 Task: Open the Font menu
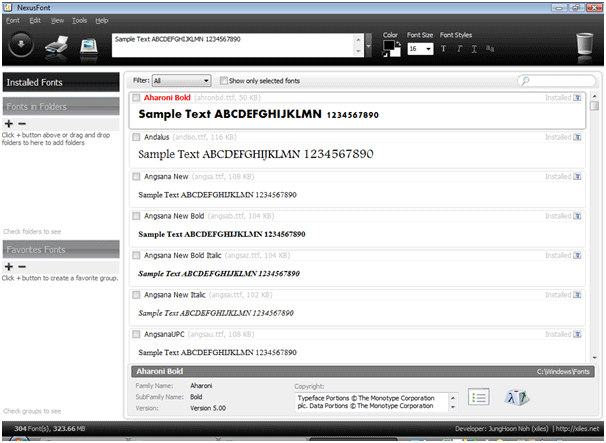click(x=13, y=20)
